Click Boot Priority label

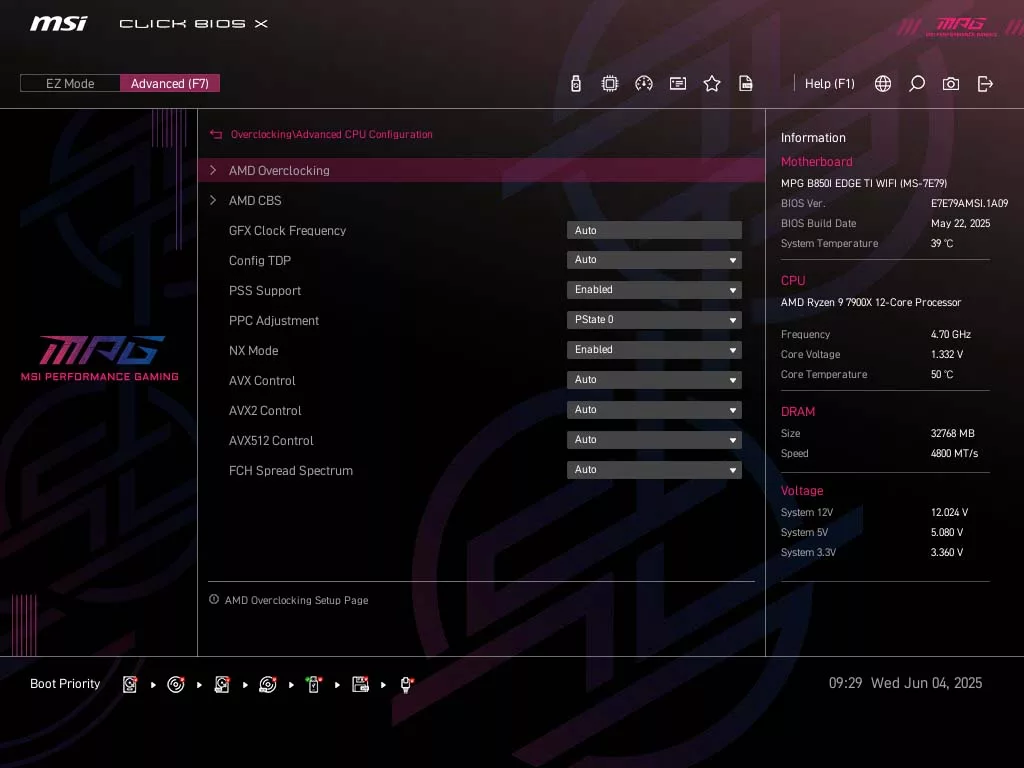[65, 684]
